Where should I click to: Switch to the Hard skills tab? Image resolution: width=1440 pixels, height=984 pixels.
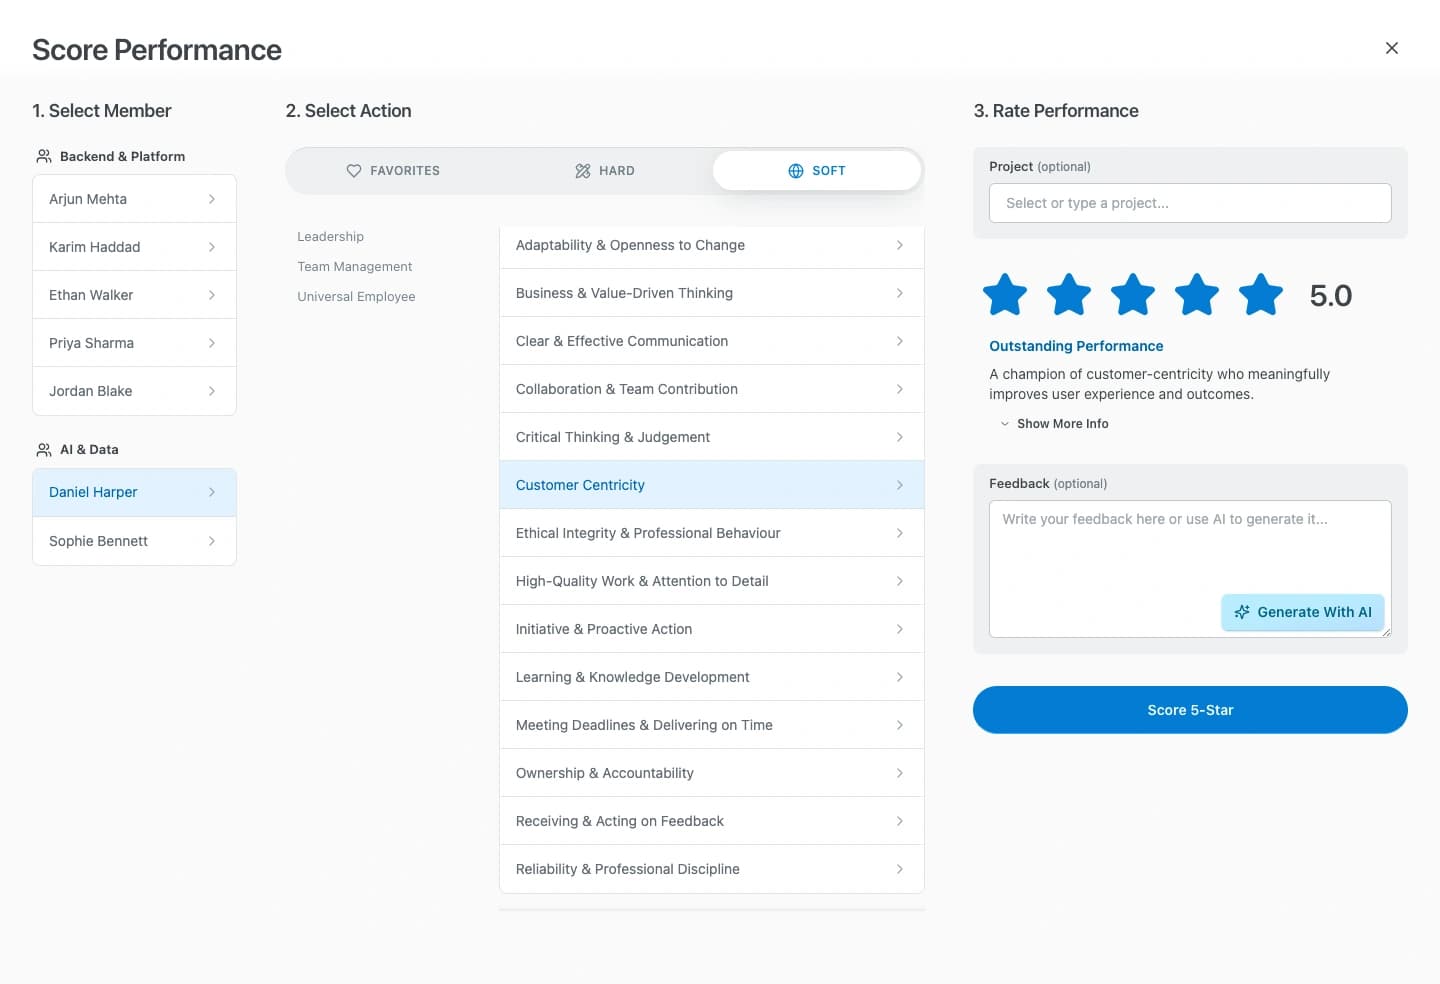pos(605,170)
